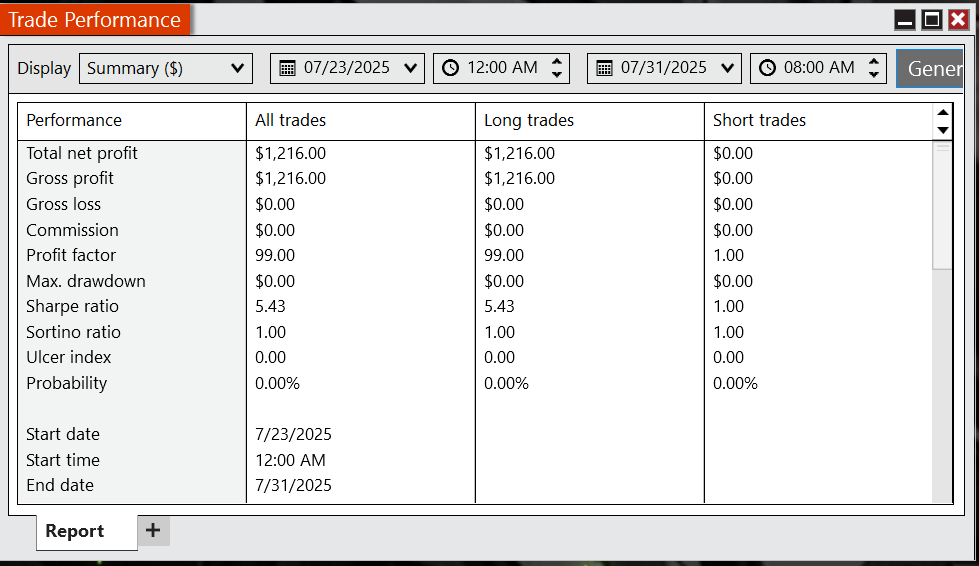Decrease start time with down arrow
Screen dimensions: 979x566
click(x=556, y=74)
